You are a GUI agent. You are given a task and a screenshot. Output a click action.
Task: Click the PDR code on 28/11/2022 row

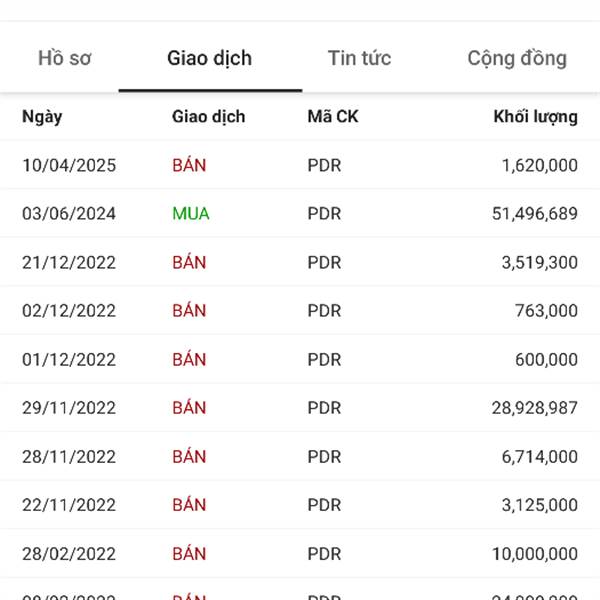pos(324,457)
